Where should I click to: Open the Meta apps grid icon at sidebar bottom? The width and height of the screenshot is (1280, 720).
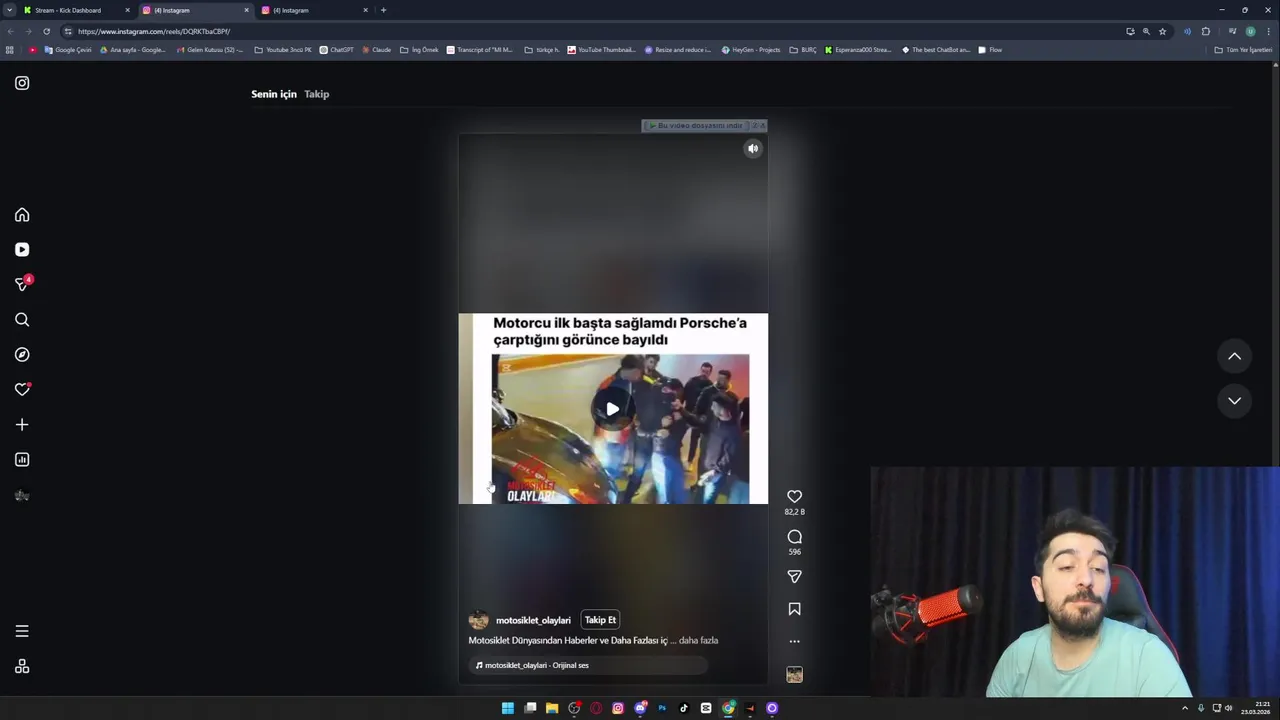tap(22, 667)
